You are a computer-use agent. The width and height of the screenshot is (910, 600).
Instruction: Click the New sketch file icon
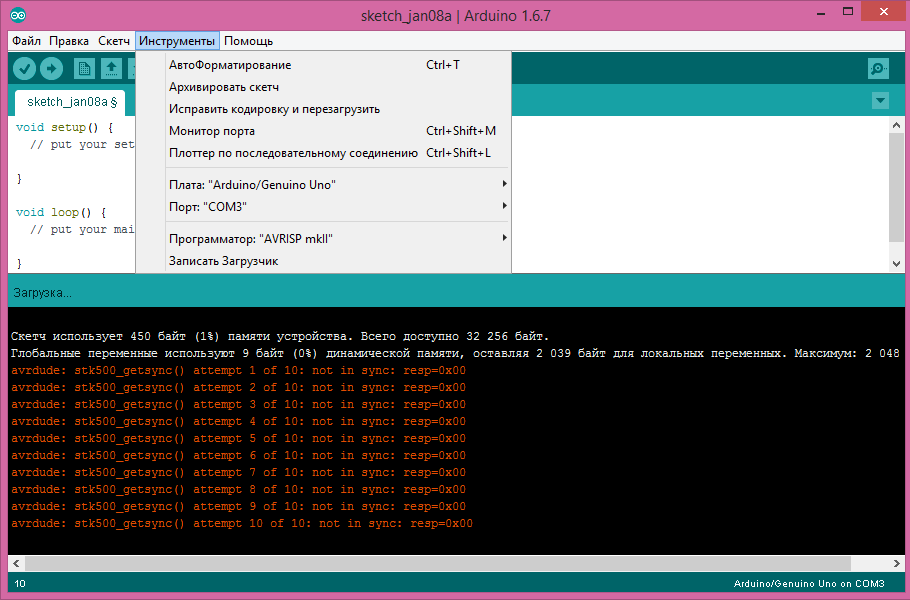(x=84, y=68)
